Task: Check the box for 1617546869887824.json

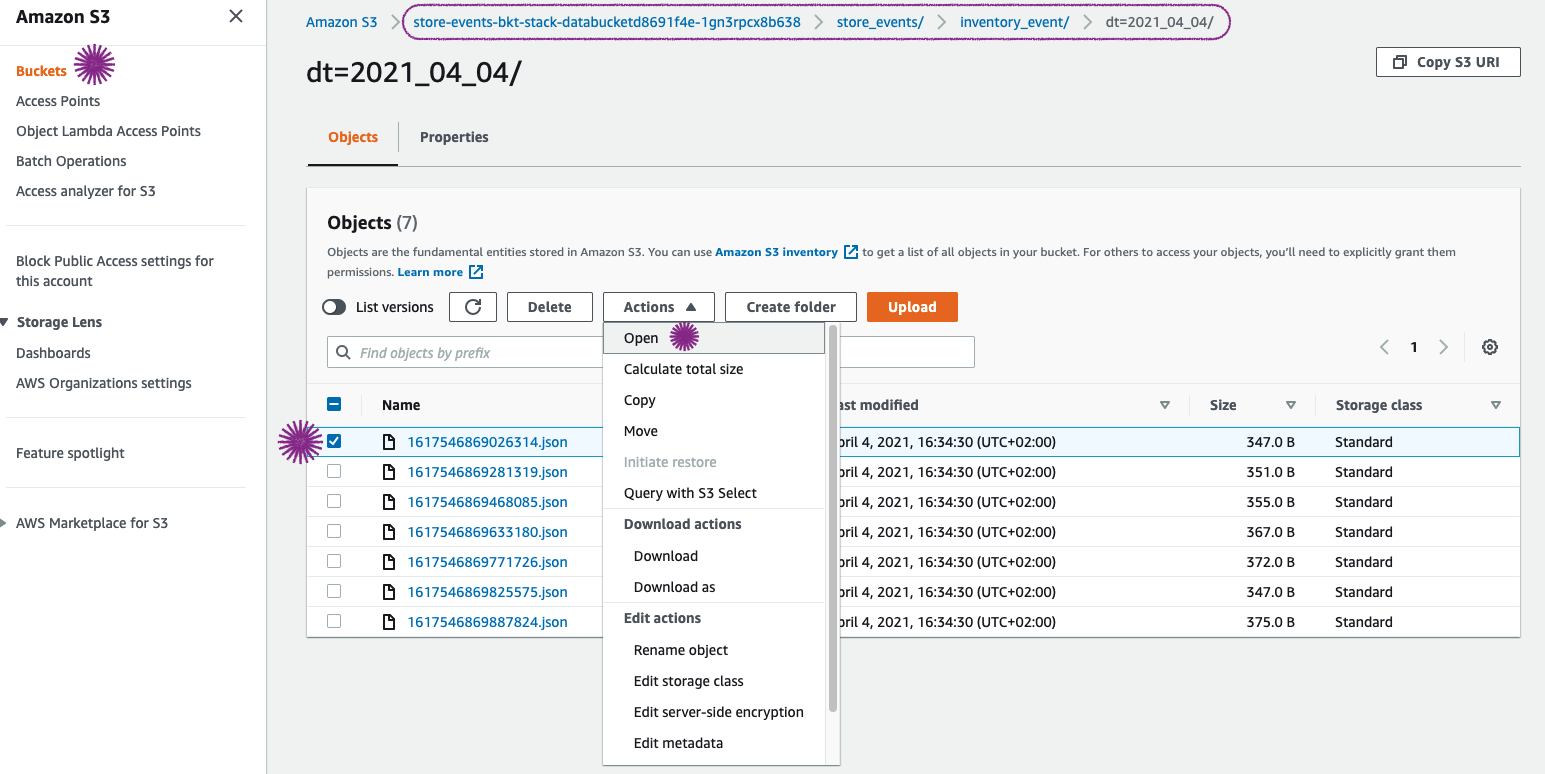Action: pos(334,621)
